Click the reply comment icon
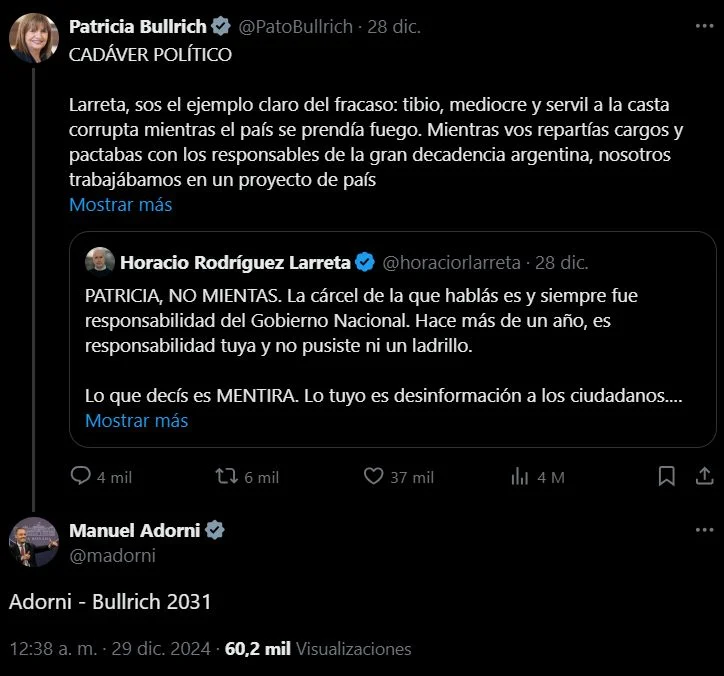The width and height of the screenshot is (724, 676). [81, 477]
